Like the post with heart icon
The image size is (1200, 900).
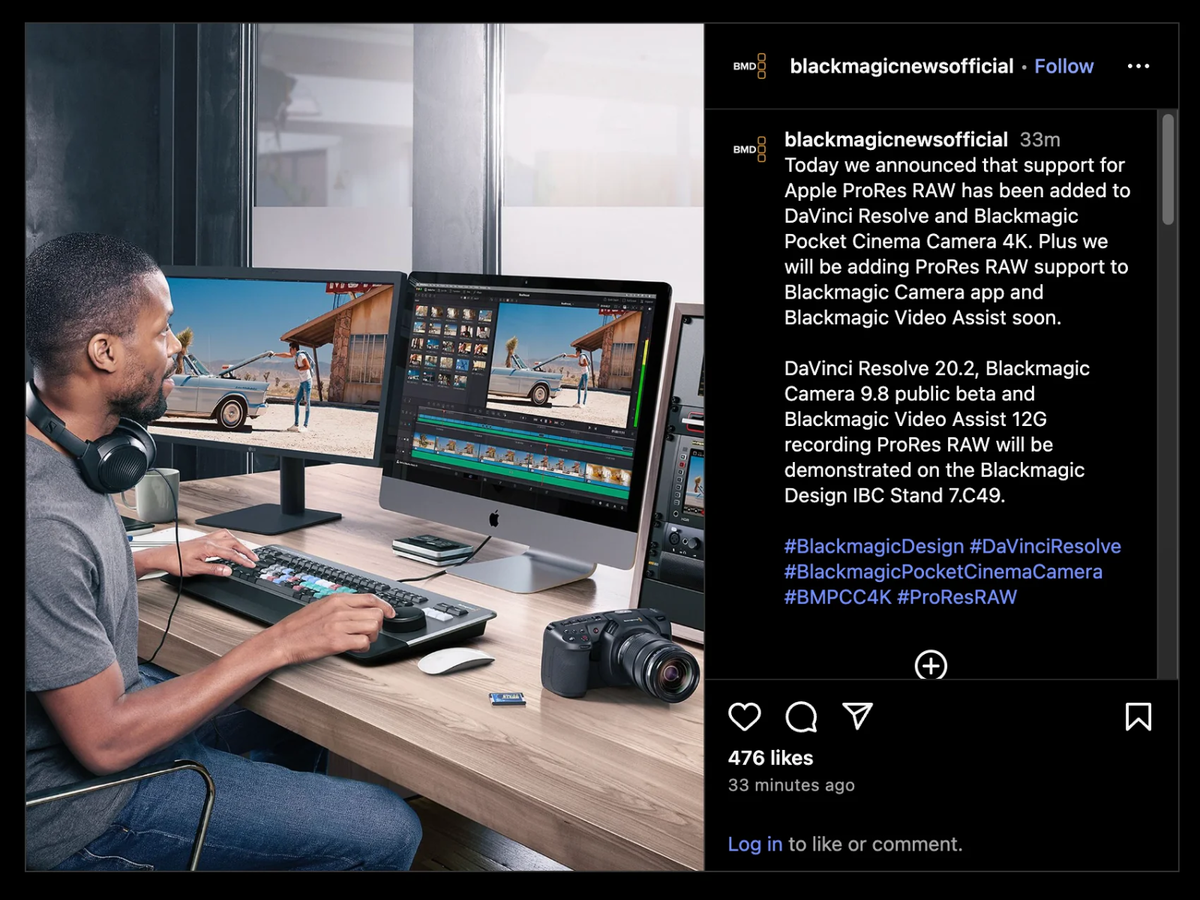pyautogui.click(x=744, y=716)
